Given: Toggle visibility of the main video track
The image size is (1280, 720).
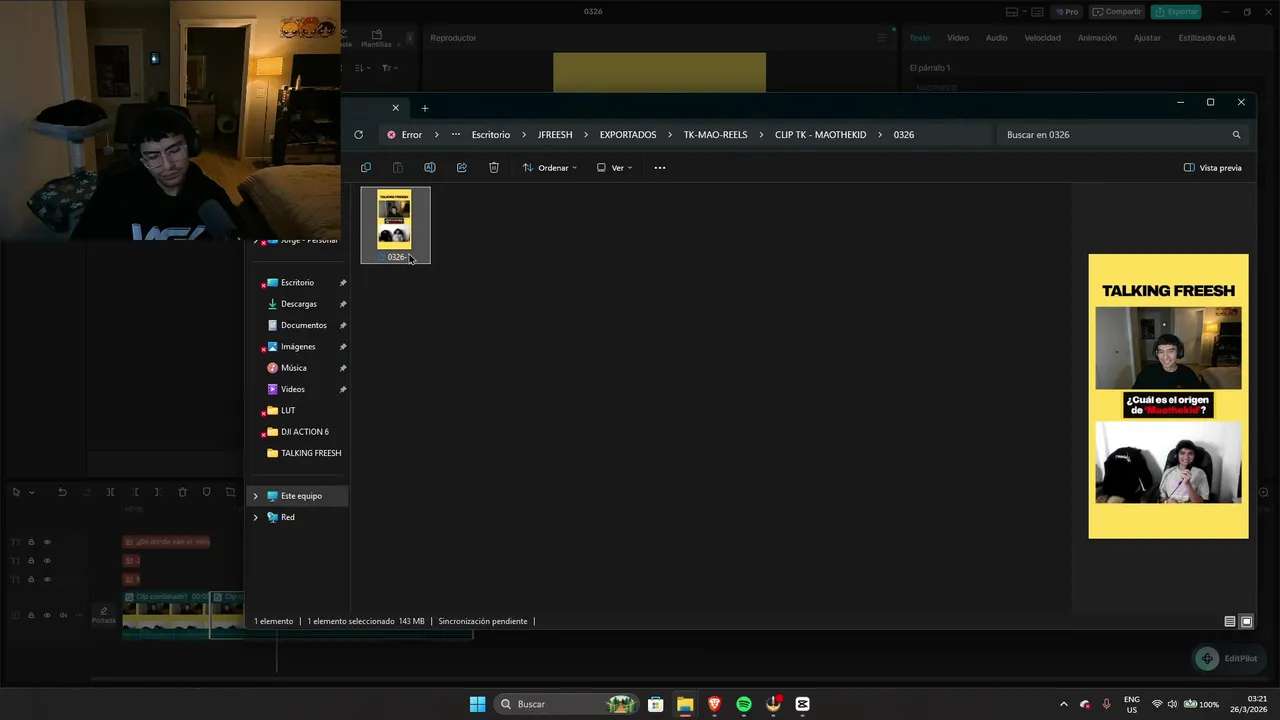Looking at the screenshot, I should pos(47,615).
